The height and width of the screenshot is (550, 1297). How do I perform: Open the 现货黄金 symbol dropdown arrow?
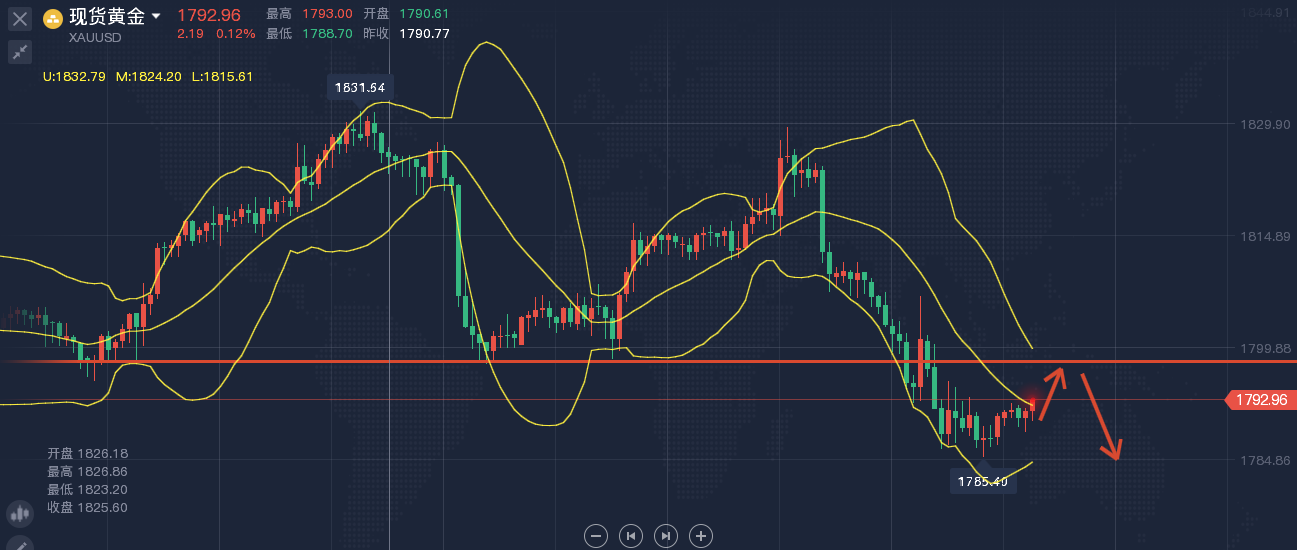[x=155, y=17]
